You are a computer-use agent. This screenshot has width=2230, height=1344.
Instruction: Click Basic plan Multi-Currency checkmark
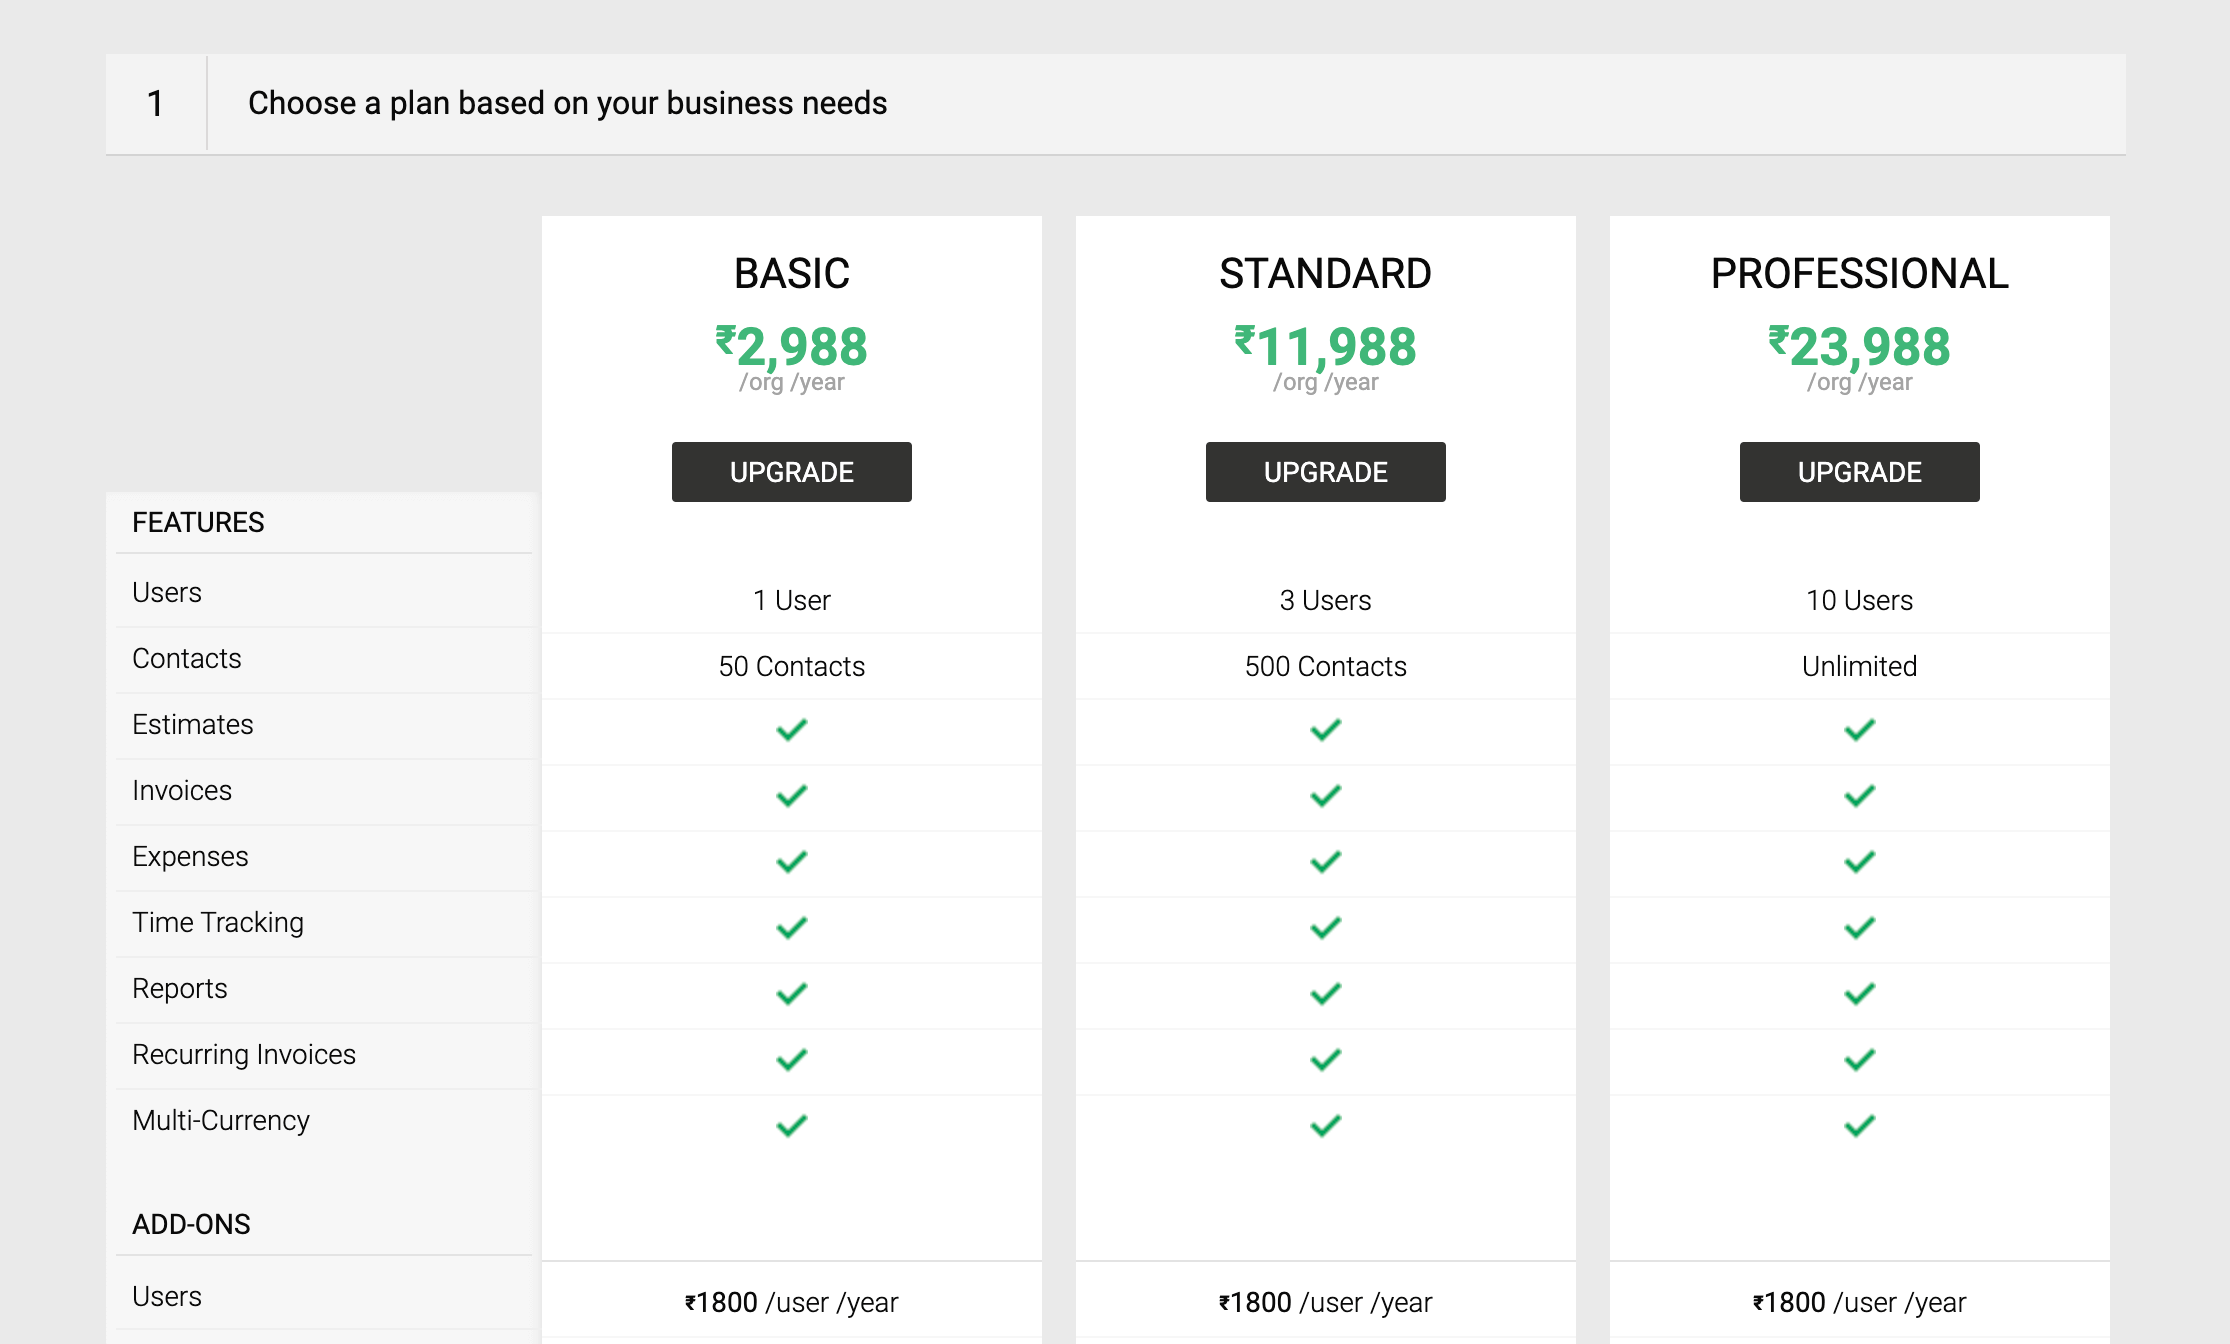791,1126
